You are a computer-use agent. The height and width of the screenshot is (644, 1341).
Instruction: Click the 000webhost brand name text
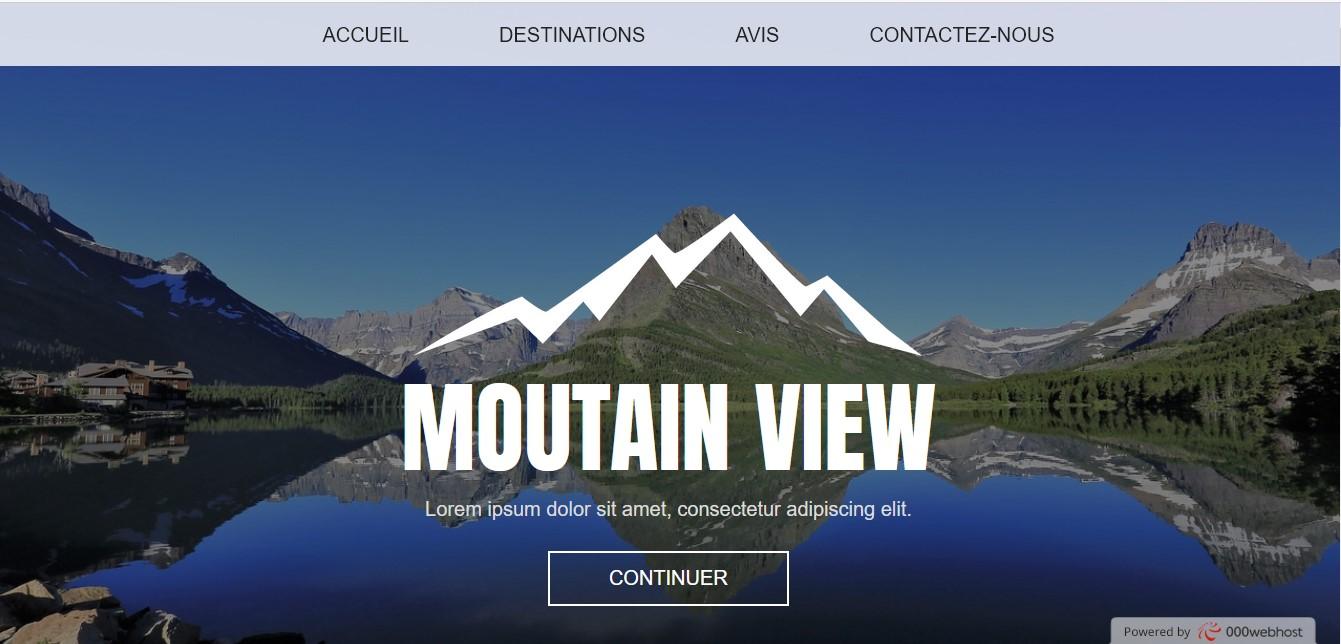[x=1264, y=632]
